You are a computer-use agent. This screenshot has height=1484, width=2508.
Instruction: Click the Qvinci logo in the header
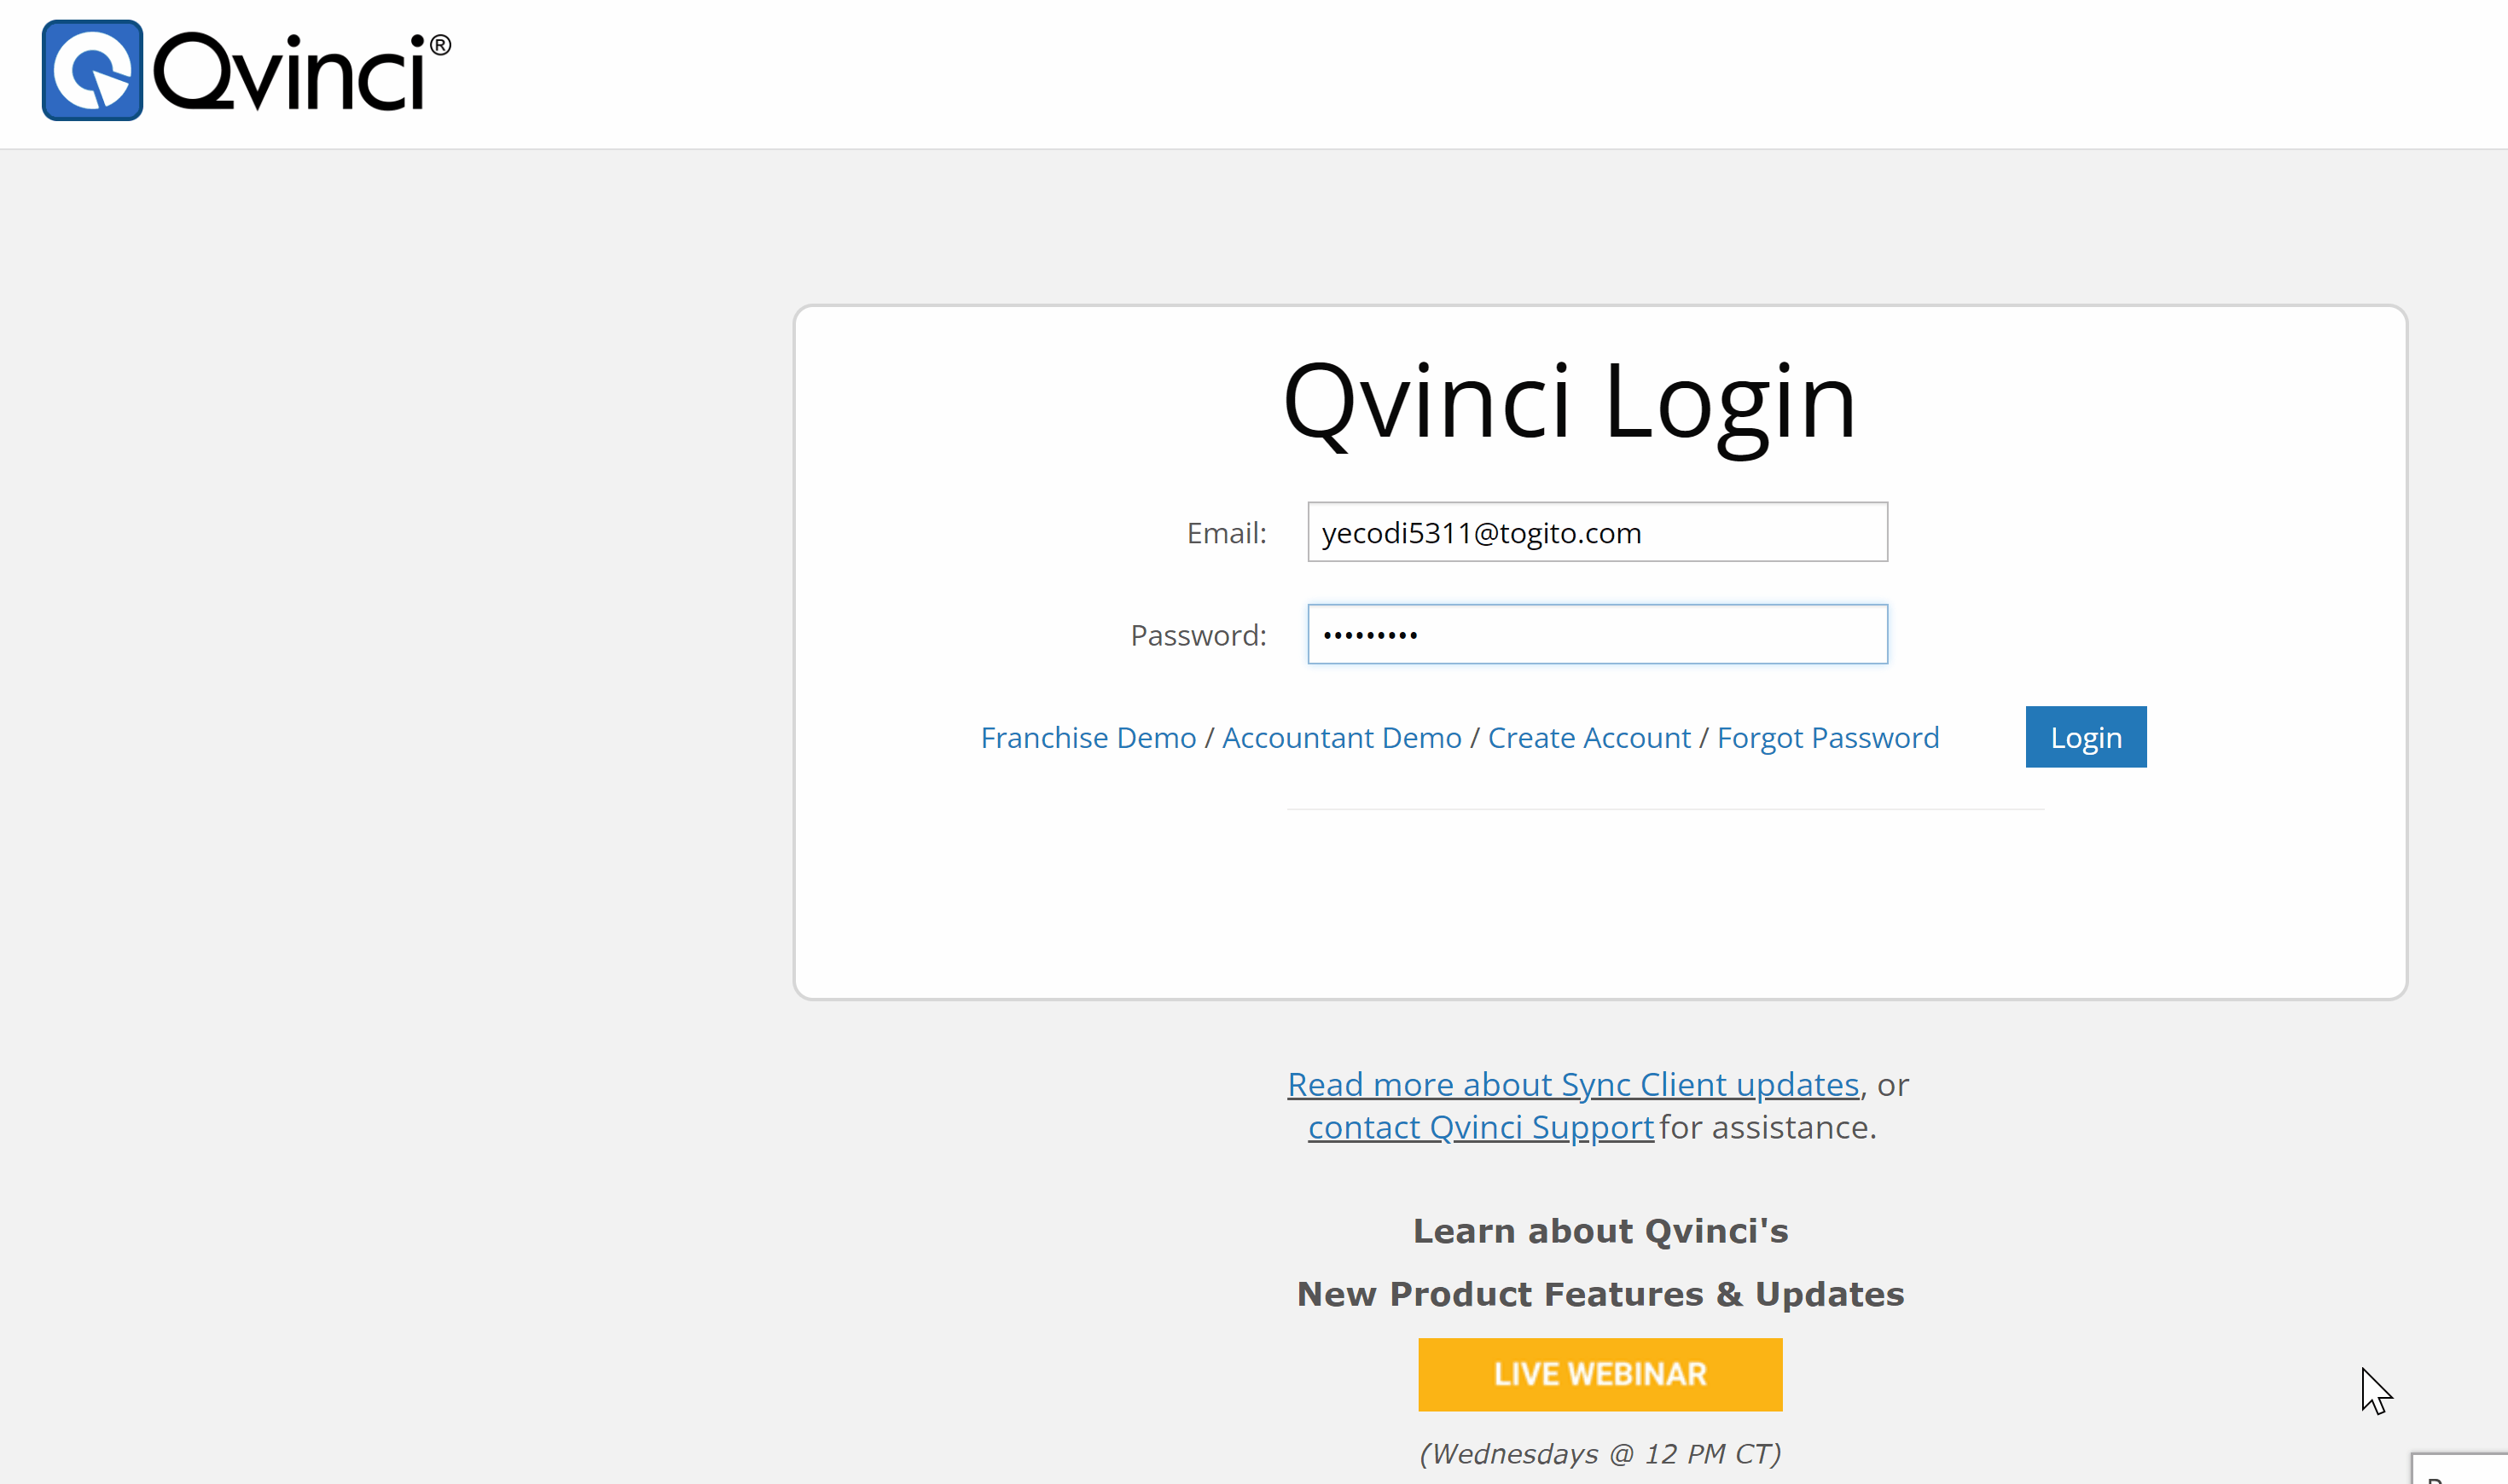(x=246, y=70)
